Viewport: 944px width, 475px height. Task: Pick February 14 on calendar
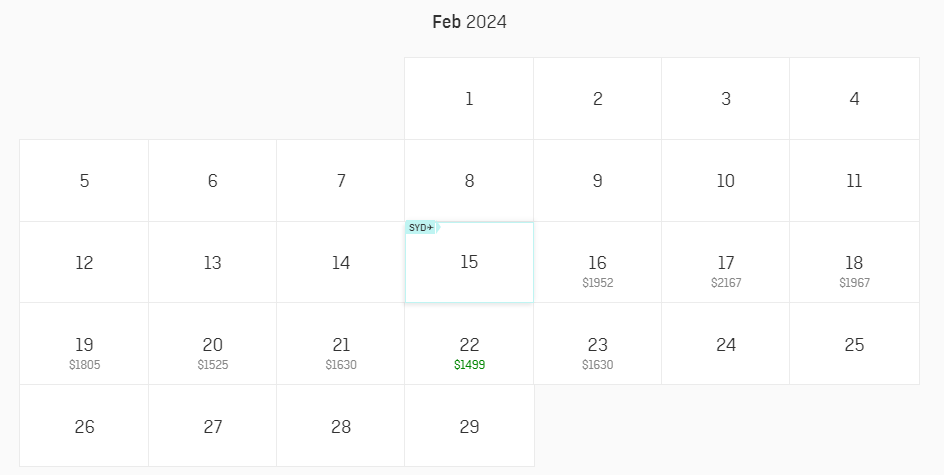tap(341, 262)
